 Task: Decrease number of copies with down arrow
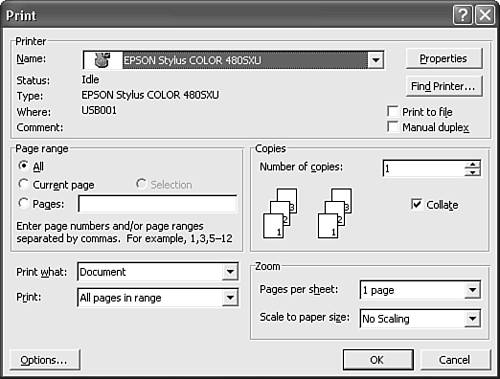473,172
